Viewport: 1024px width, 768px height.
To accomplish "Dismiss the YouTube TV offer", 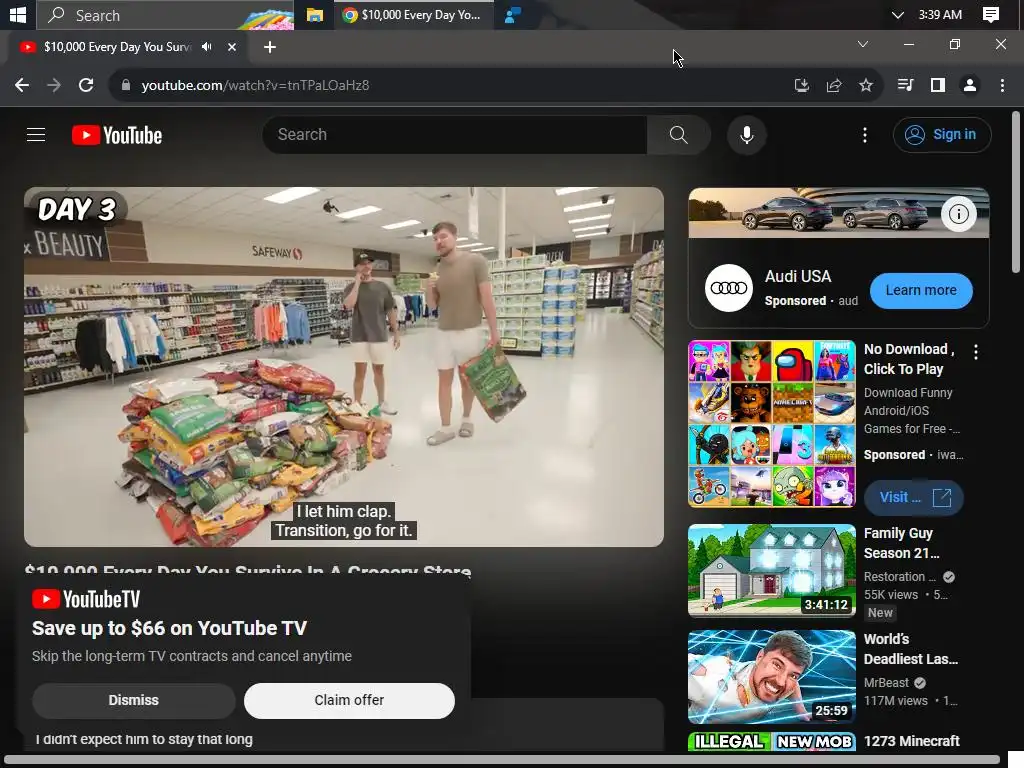I will point(134,700).
